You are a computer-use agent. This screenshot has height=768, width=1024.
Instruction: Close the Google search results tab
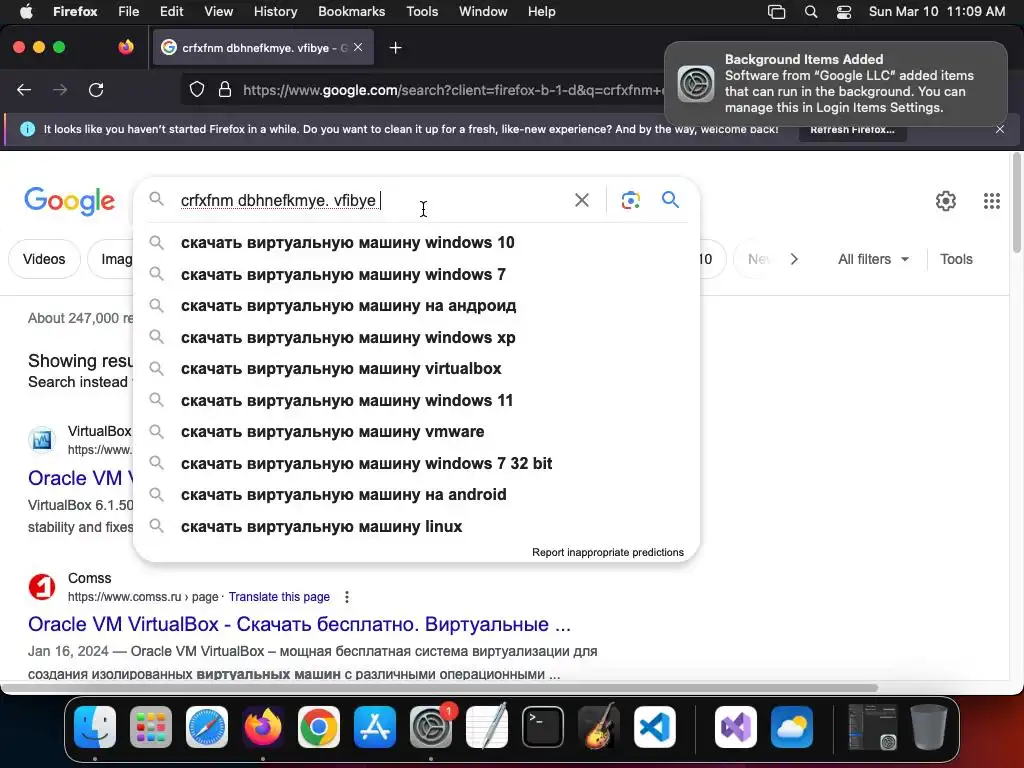click(358, 47)
